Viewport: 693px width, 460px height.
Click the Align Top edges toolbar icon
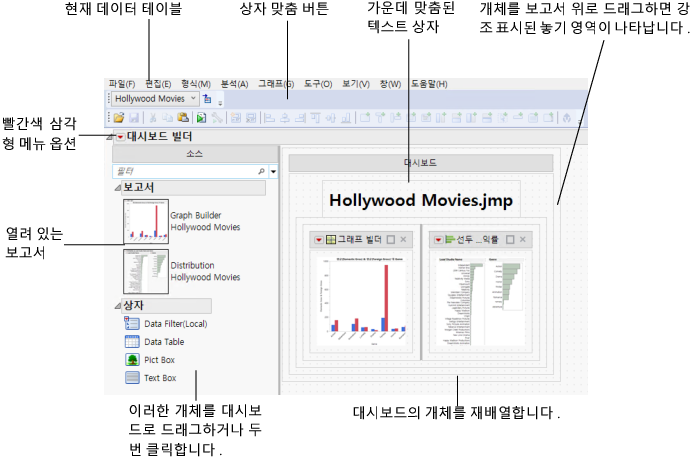pyautogui.click(x=316, y=118)
